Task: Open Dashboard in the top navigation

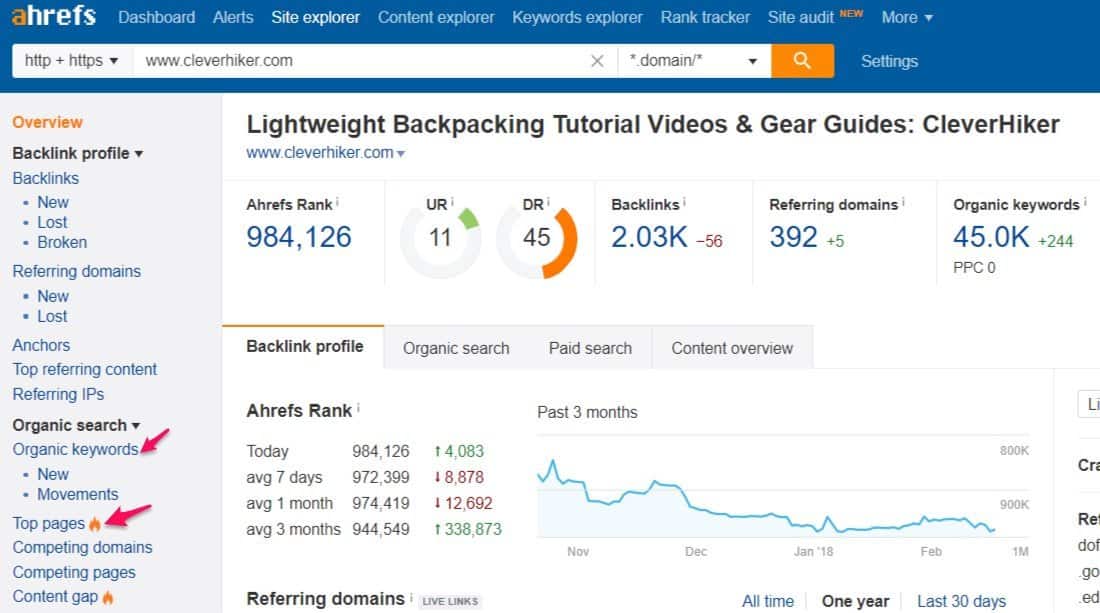Action: click(x=156, y=17)
